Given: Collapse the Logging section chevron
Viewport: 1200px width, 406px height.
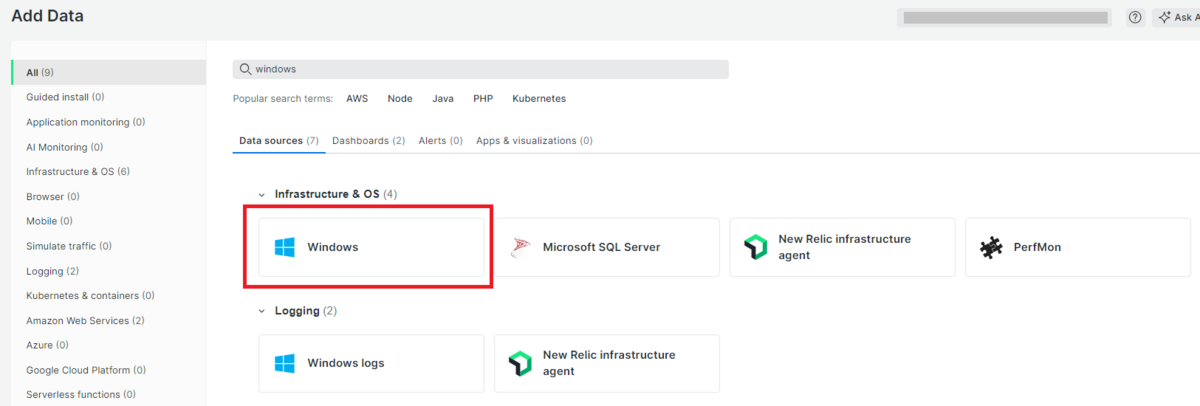Looking at the screenshot, I should 262,311.
